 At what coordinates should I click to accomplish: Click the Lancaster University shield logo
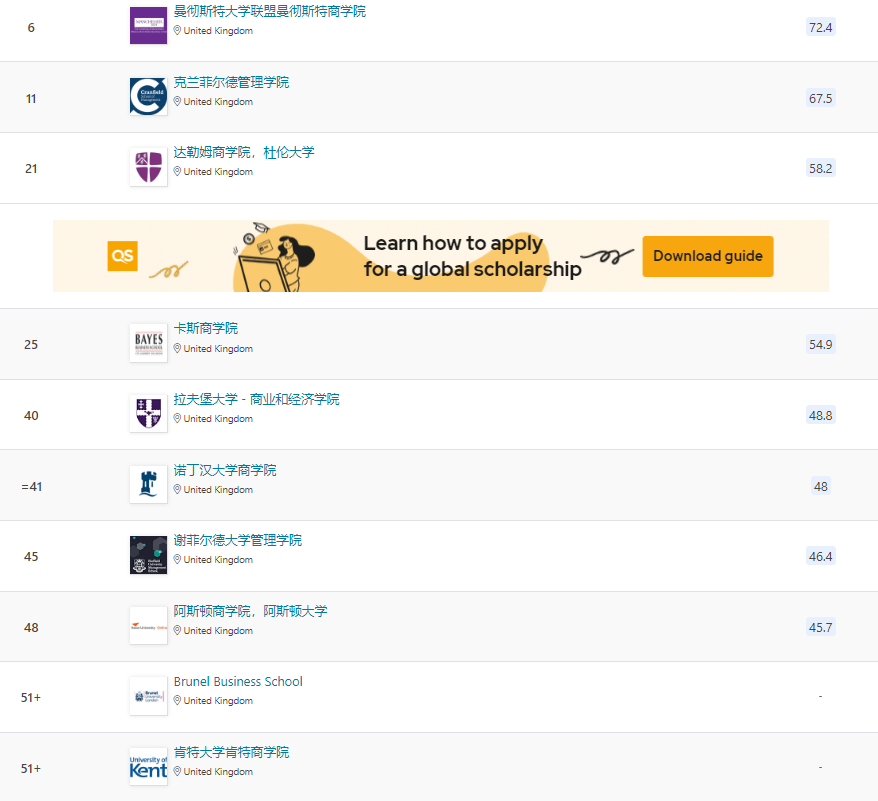click(x=148, y=413)
